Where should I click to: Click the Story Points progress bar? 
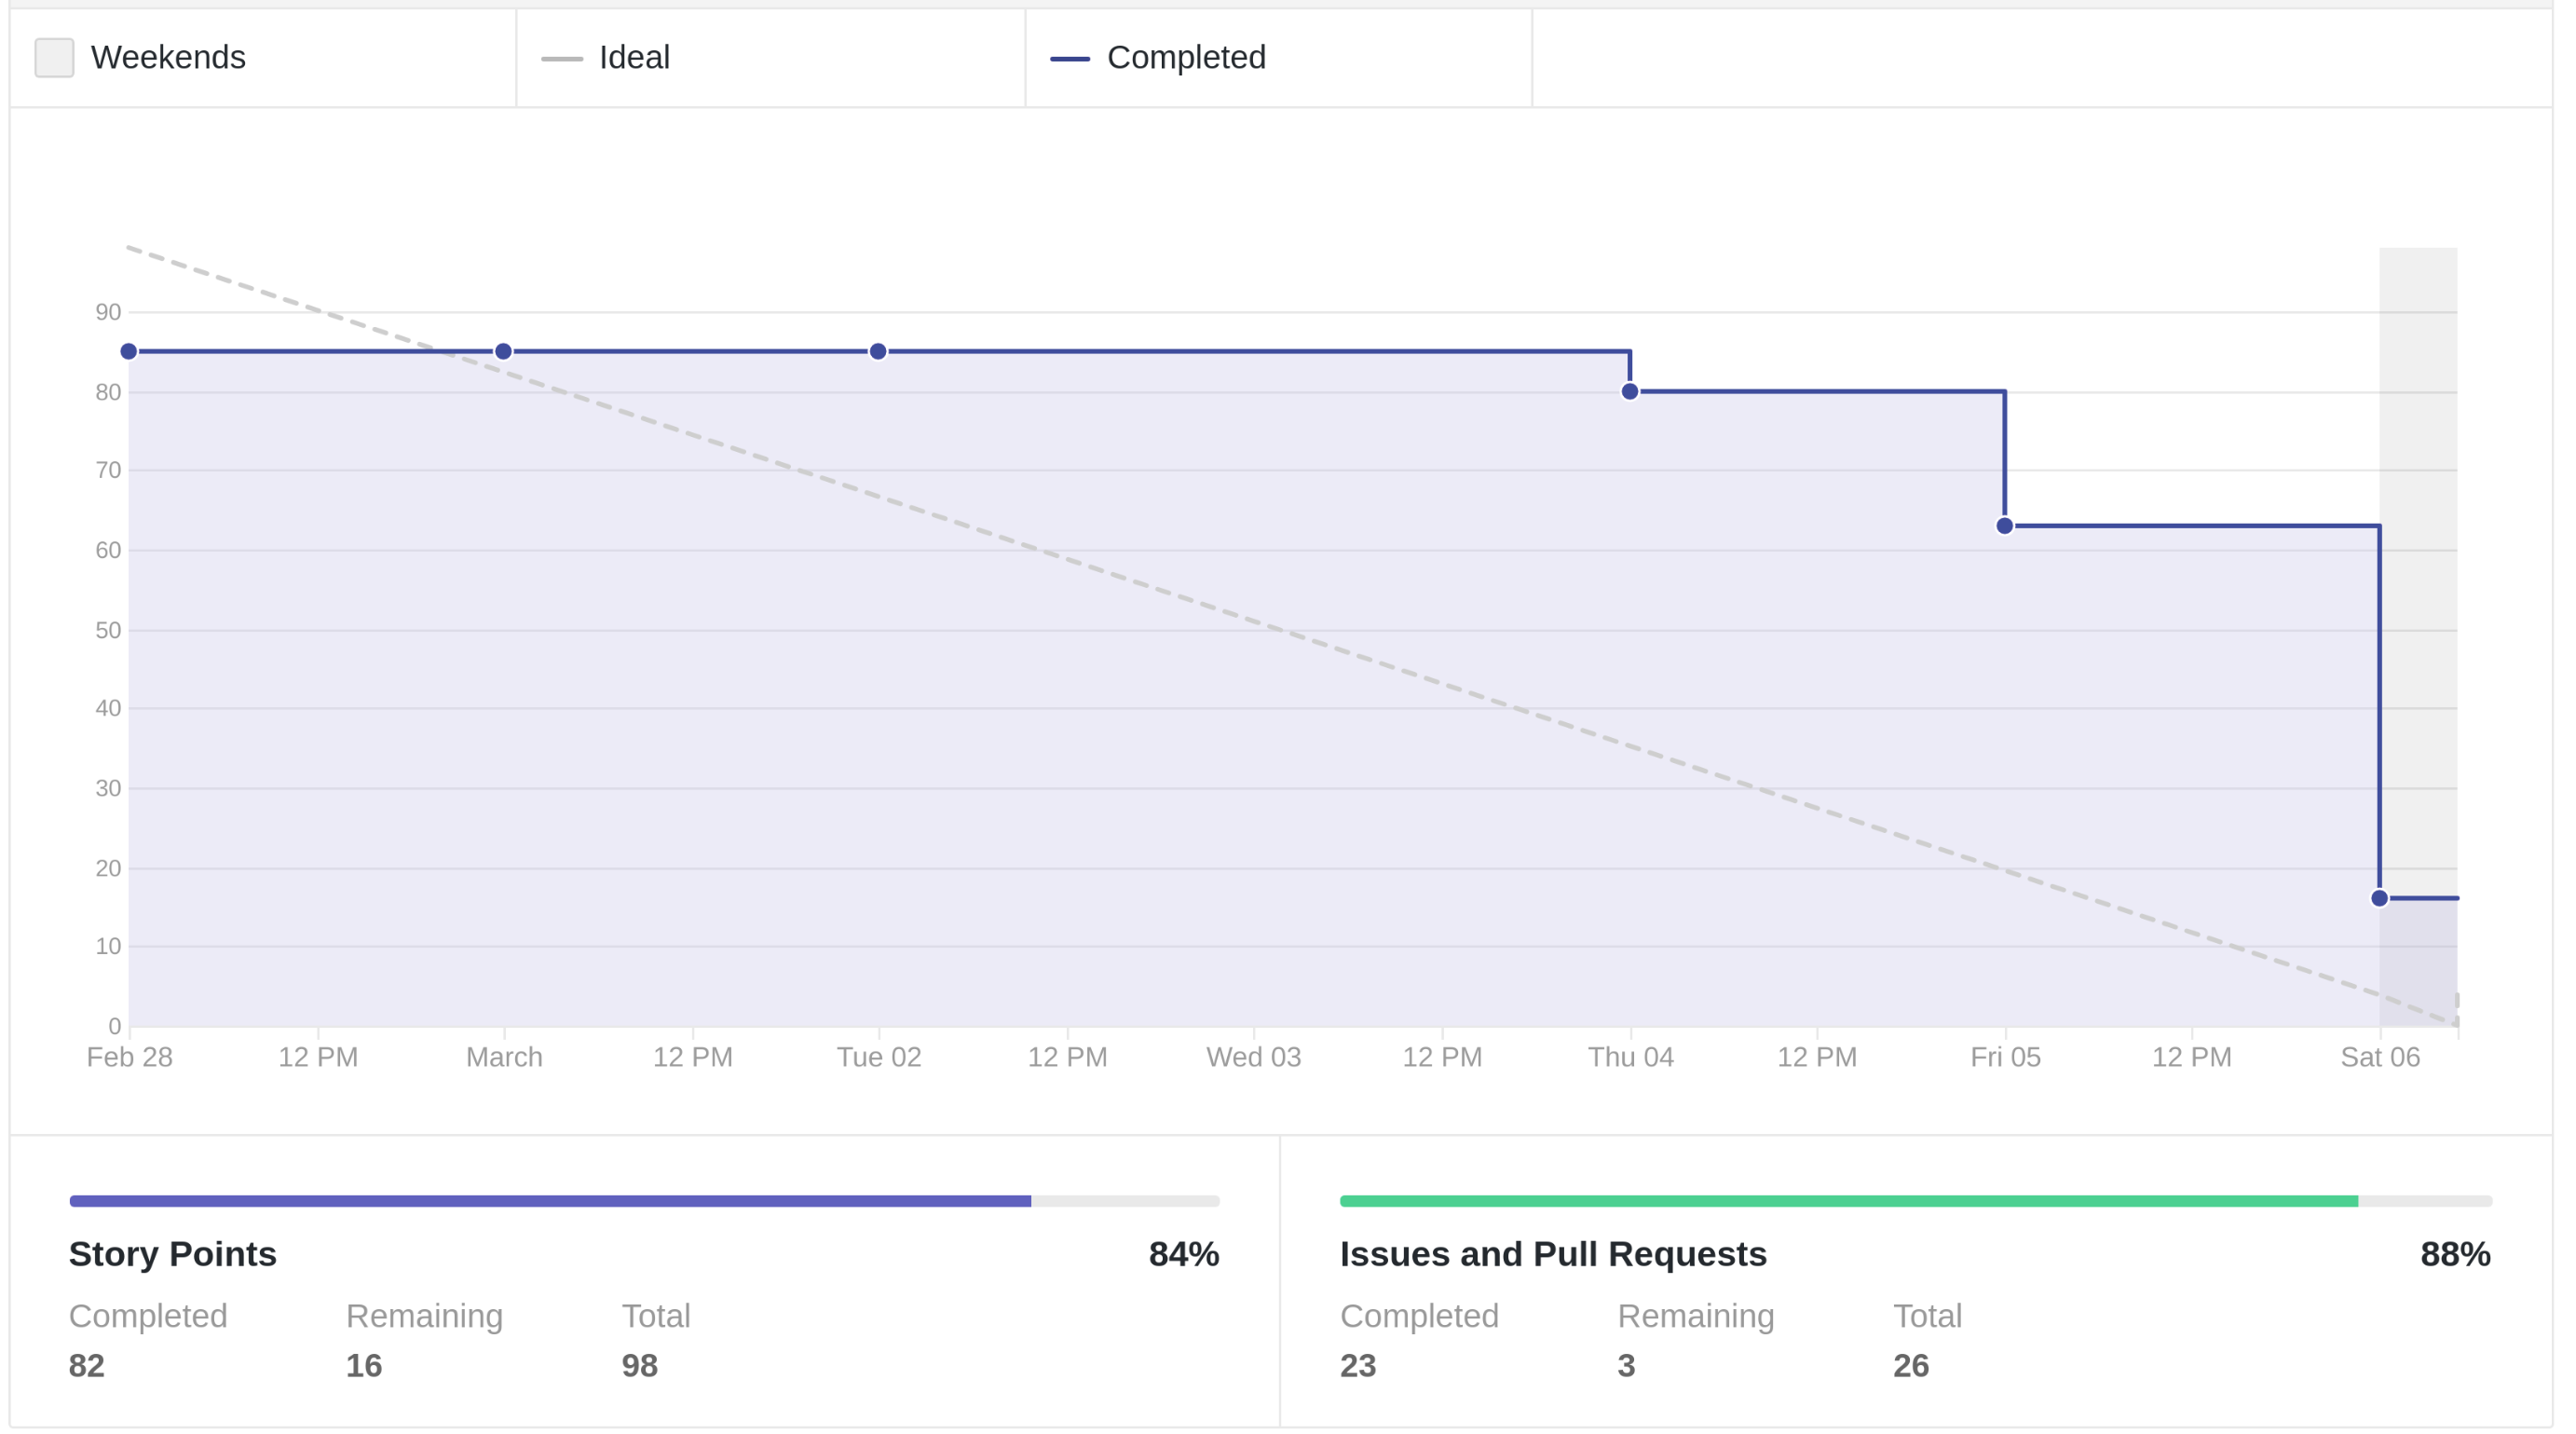(644, 1201)
